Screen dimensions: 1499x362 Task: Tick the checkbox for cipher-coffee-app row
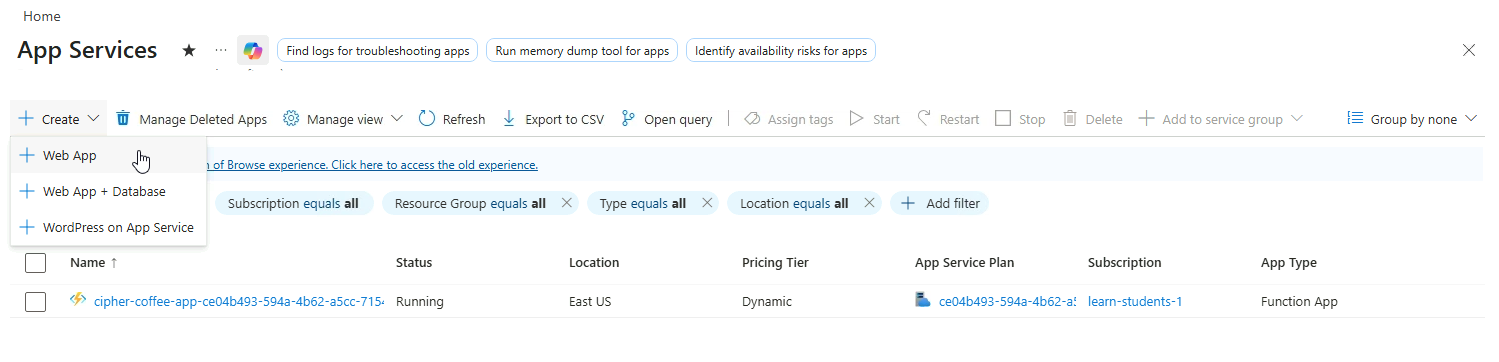coord(35,302)
